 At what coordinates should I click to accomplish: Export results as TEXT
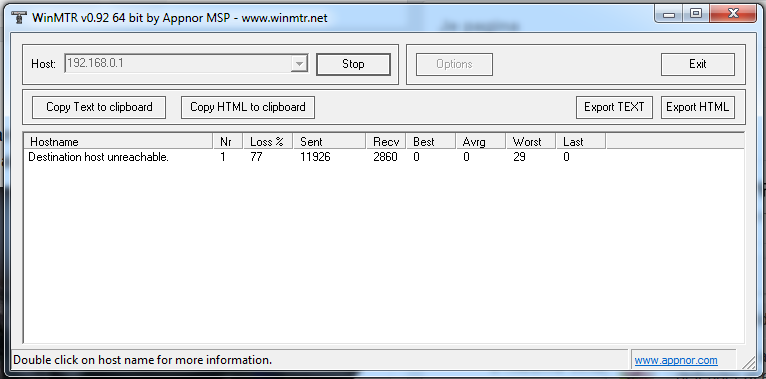click(x=614, y=107)
